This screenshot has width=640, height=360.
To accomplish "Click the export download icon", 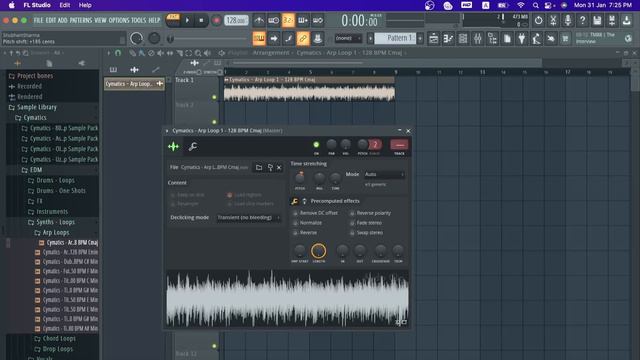I will (x=627, y=20).
